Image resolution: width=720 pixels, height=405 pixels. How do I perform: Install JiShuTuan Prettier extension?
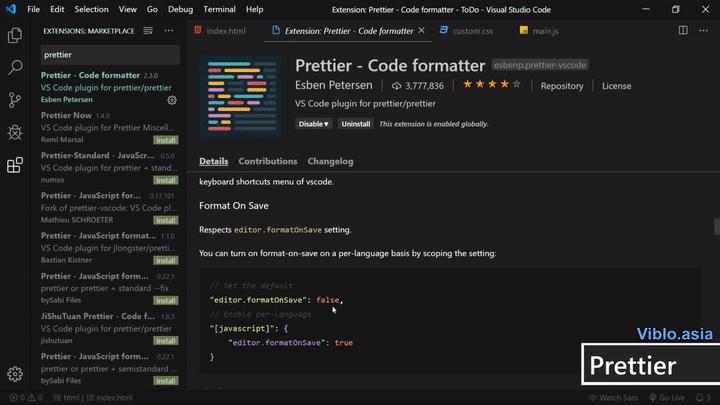pyautogui.click(x=165, y=341)
